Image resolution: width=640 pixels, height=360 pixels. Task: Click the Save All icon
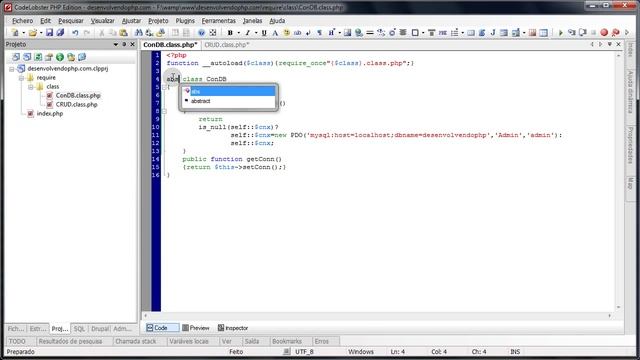coord(60,33)
